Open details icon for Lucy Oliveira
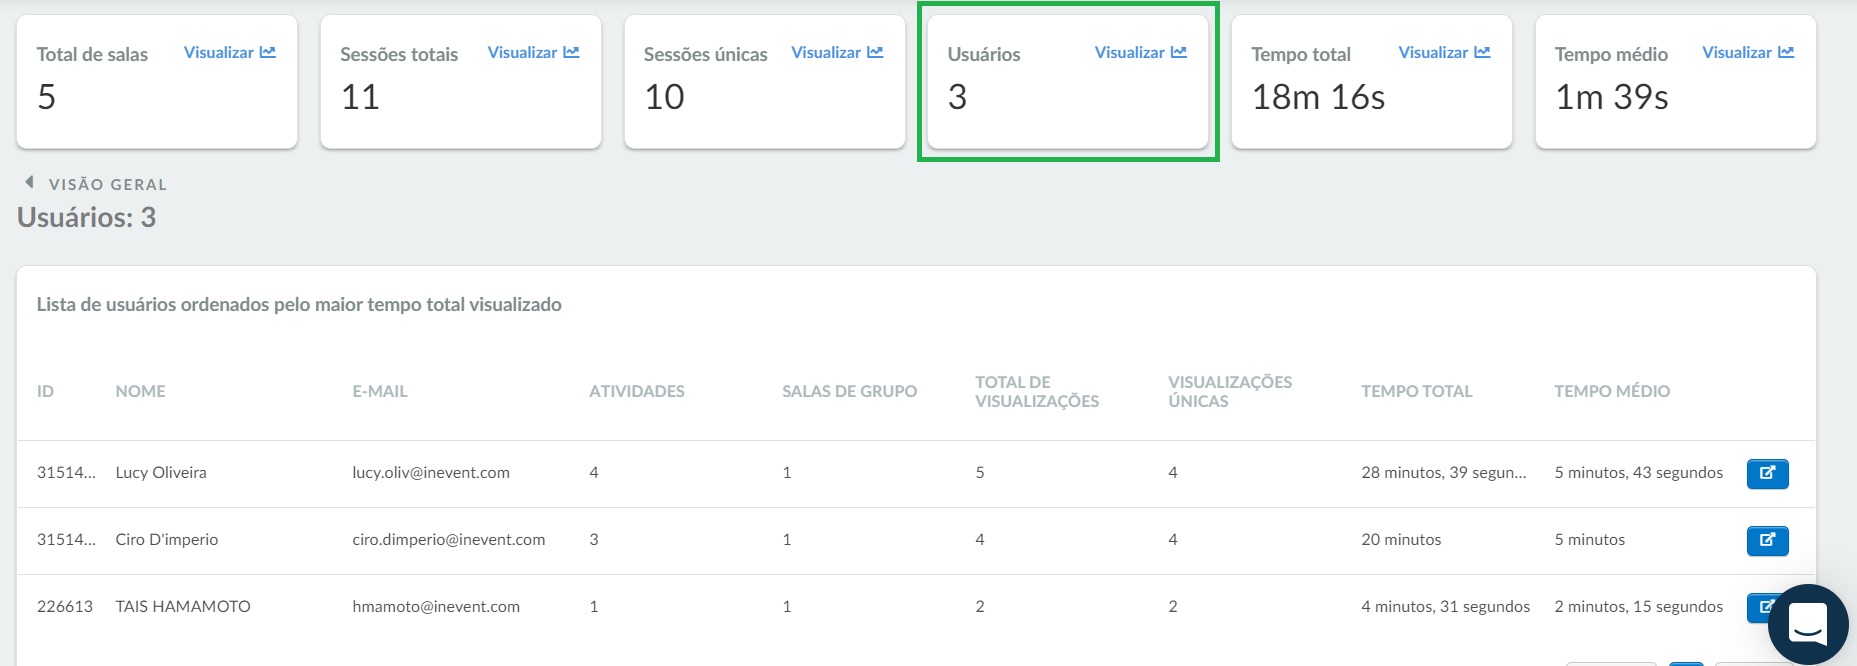Screen dimensions: 1857x666 pyautogui.click(x=1768, y=473)
